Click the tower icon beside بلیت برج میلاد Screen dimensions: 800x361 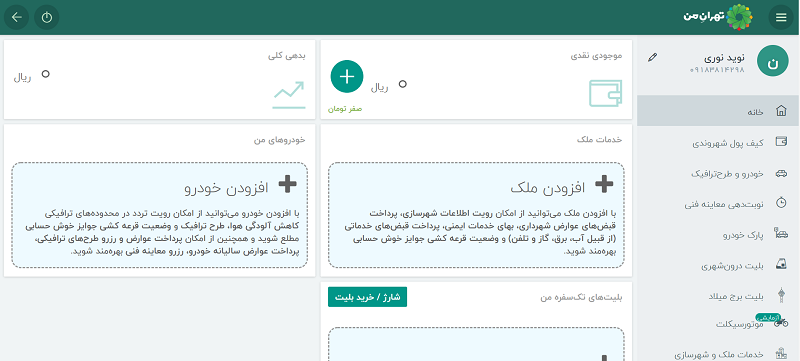click(x=781, y=295)
